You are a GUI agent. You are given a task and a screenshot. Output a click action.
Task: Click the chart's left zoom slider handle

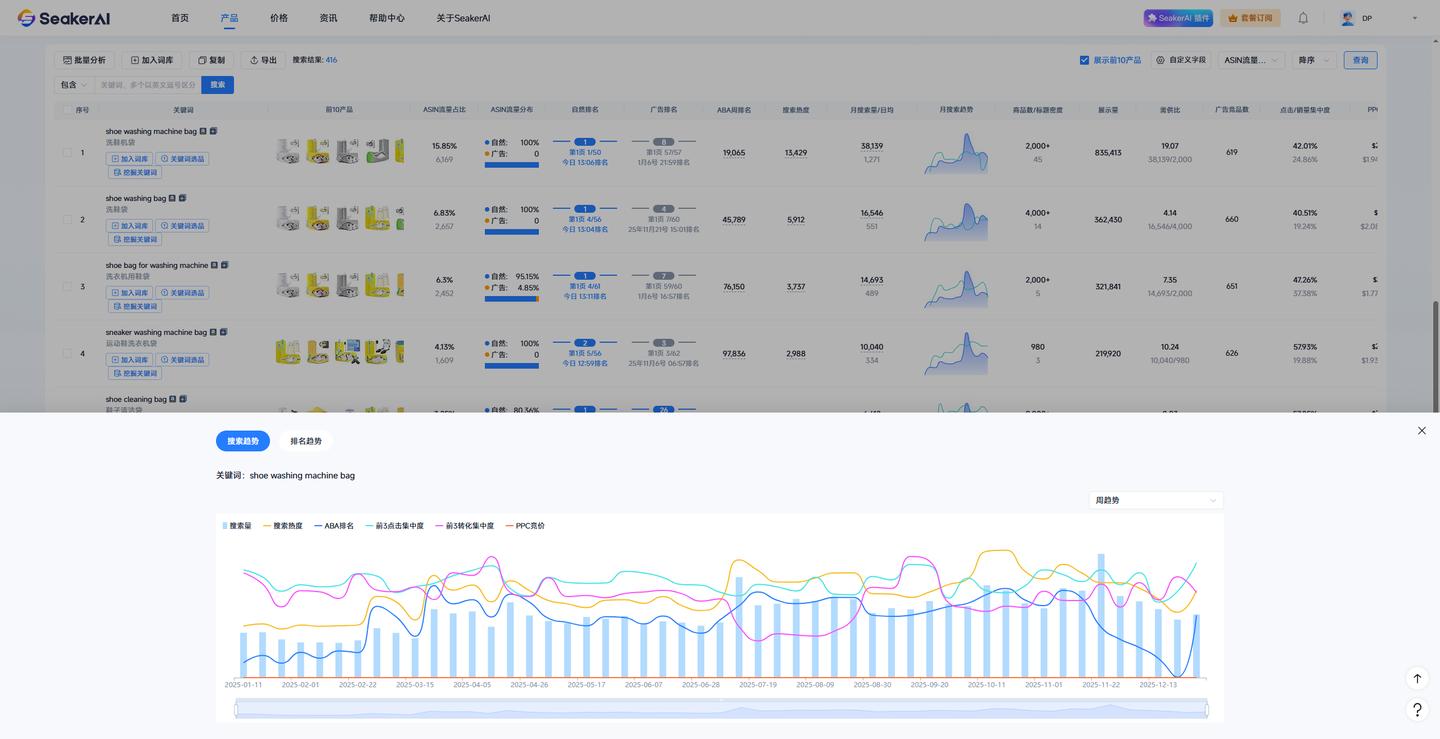236,710
